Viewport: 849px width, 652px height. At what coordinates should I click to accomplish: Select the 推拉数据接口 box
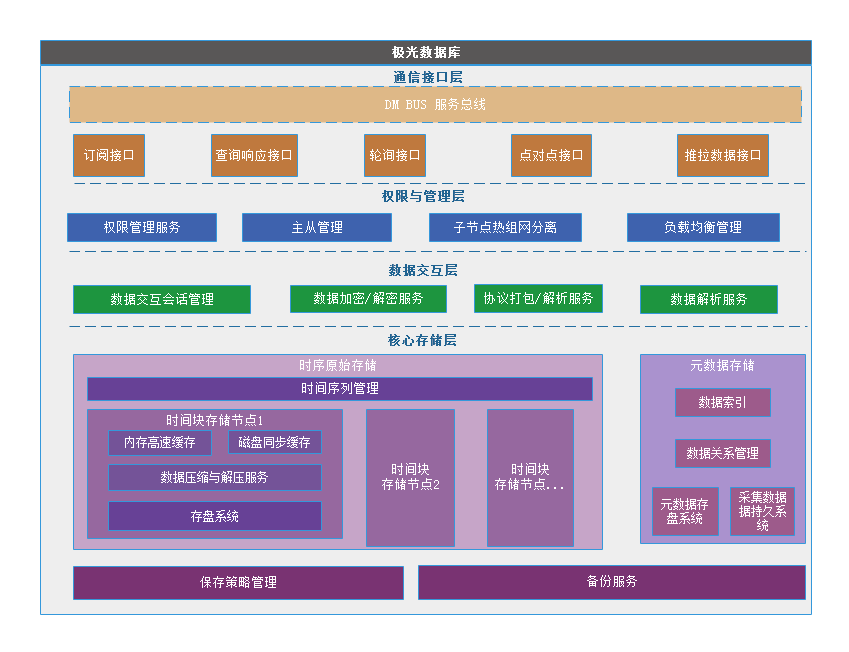[722, 155]
